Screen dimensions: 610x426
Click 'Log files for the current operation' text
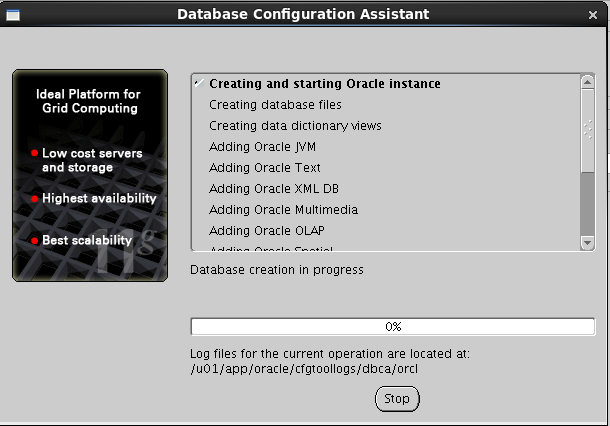(330, 354)
